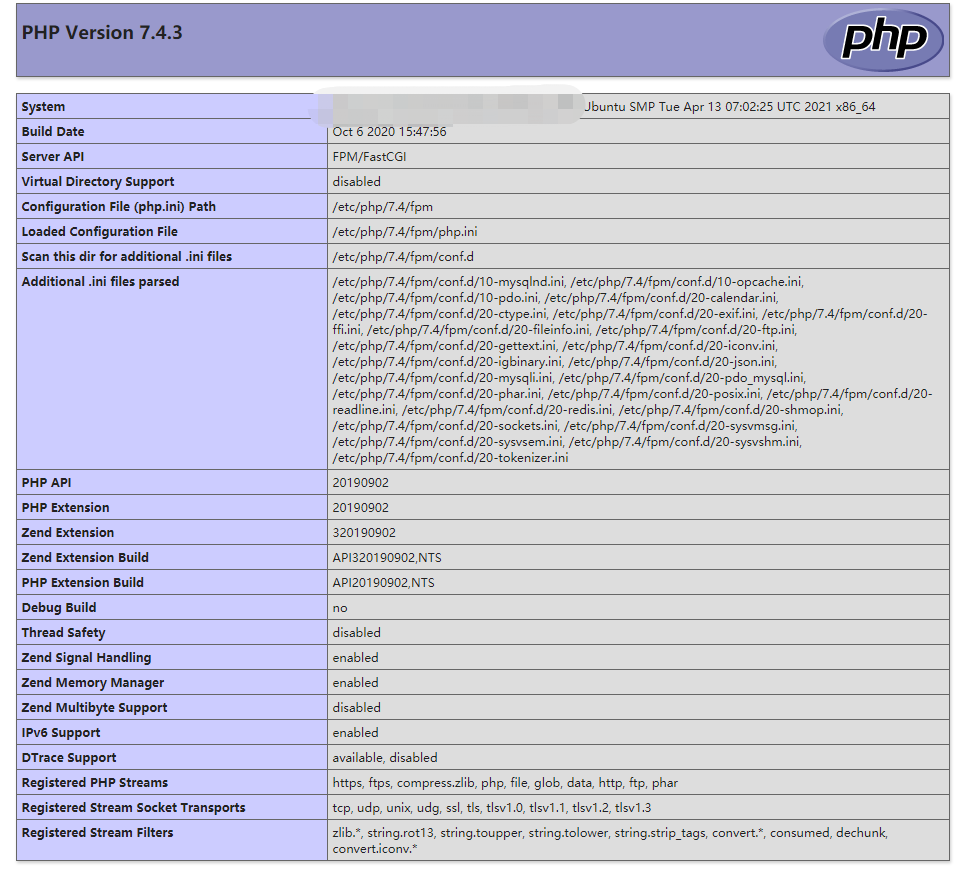
Task: Click disabled value for Zend Multibyte Support
Action: 357,708
